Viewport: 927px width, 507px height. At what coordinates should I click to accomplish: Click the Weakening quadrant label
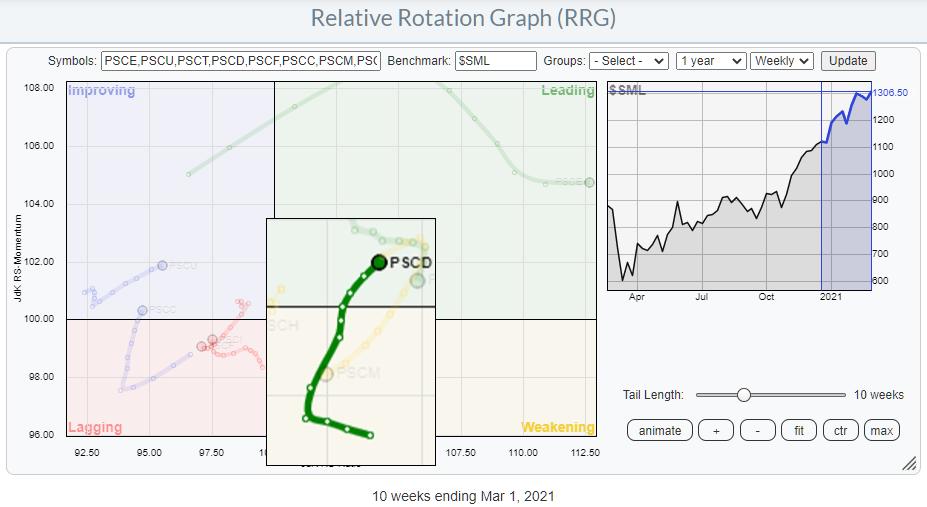(558, 427)
